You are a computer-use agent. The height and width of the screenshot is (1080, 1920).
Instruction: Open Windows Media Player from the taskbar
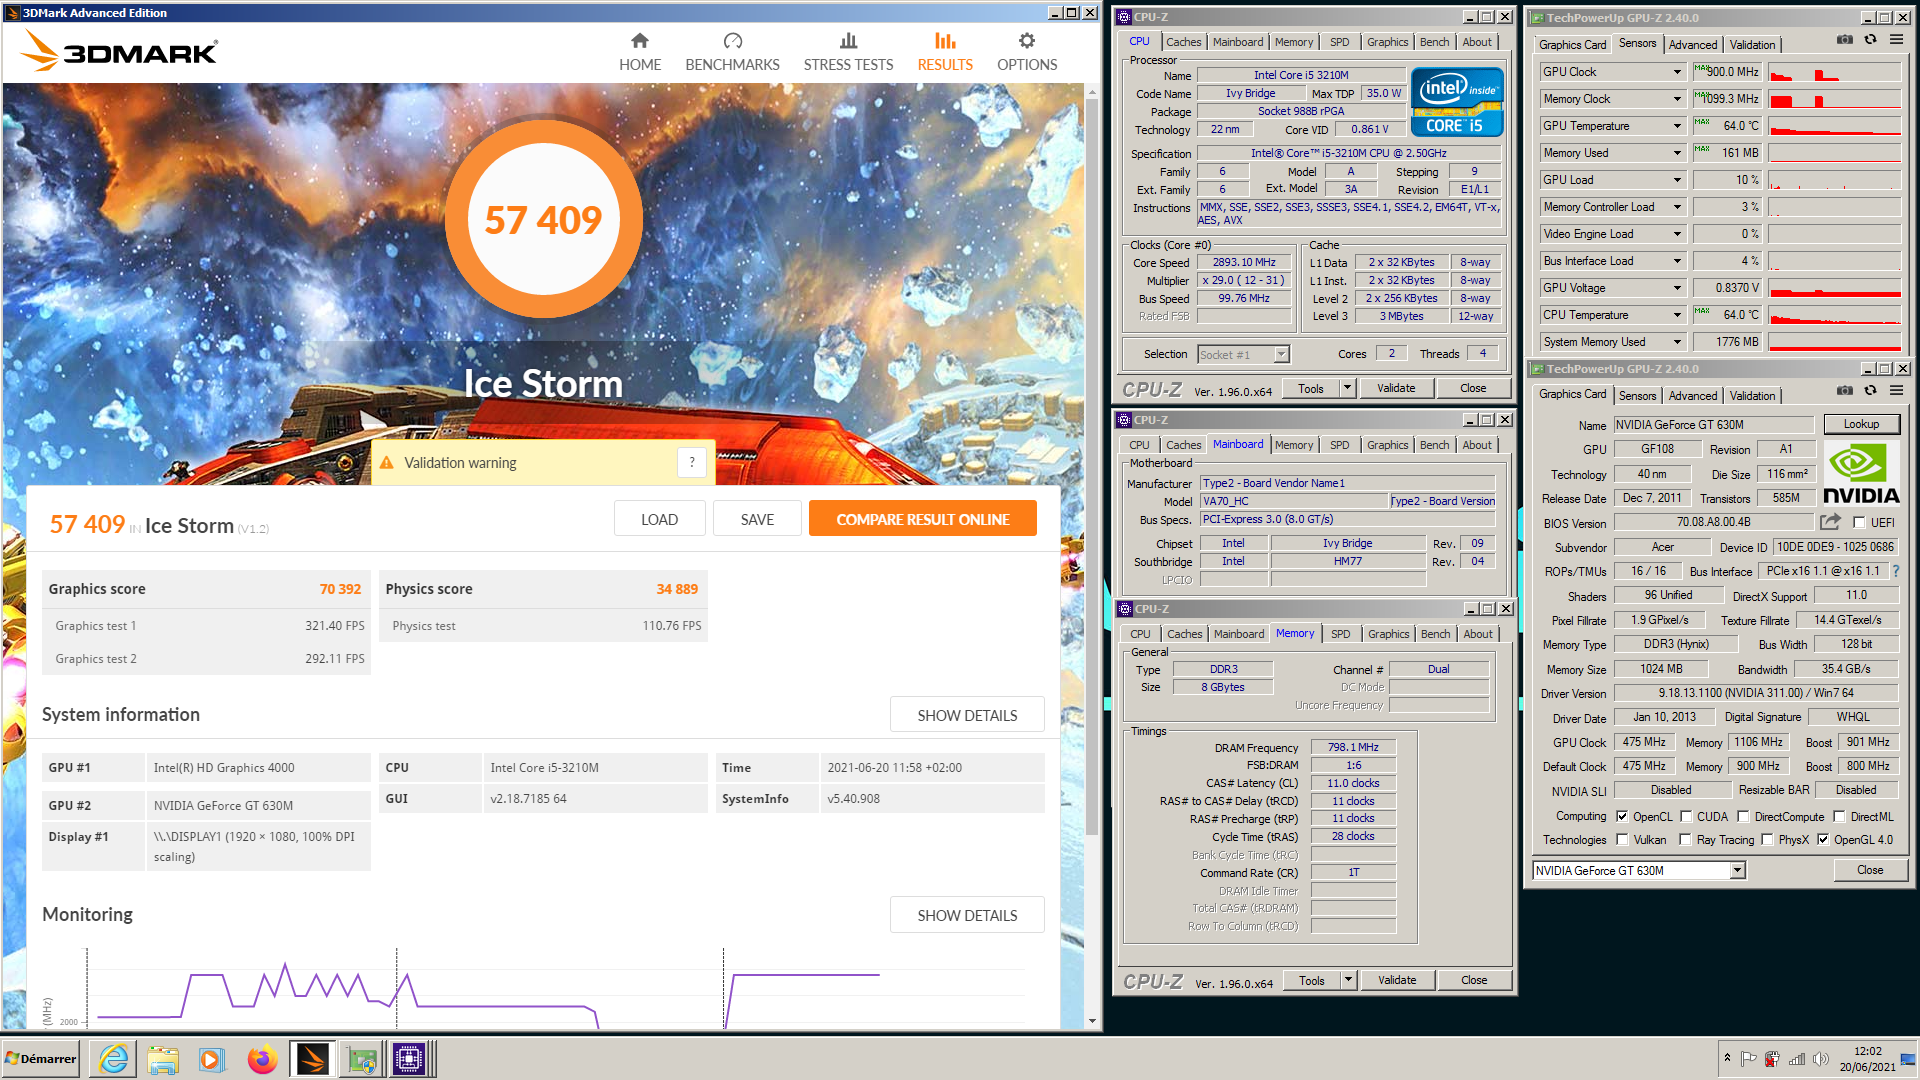[212, 1059]
